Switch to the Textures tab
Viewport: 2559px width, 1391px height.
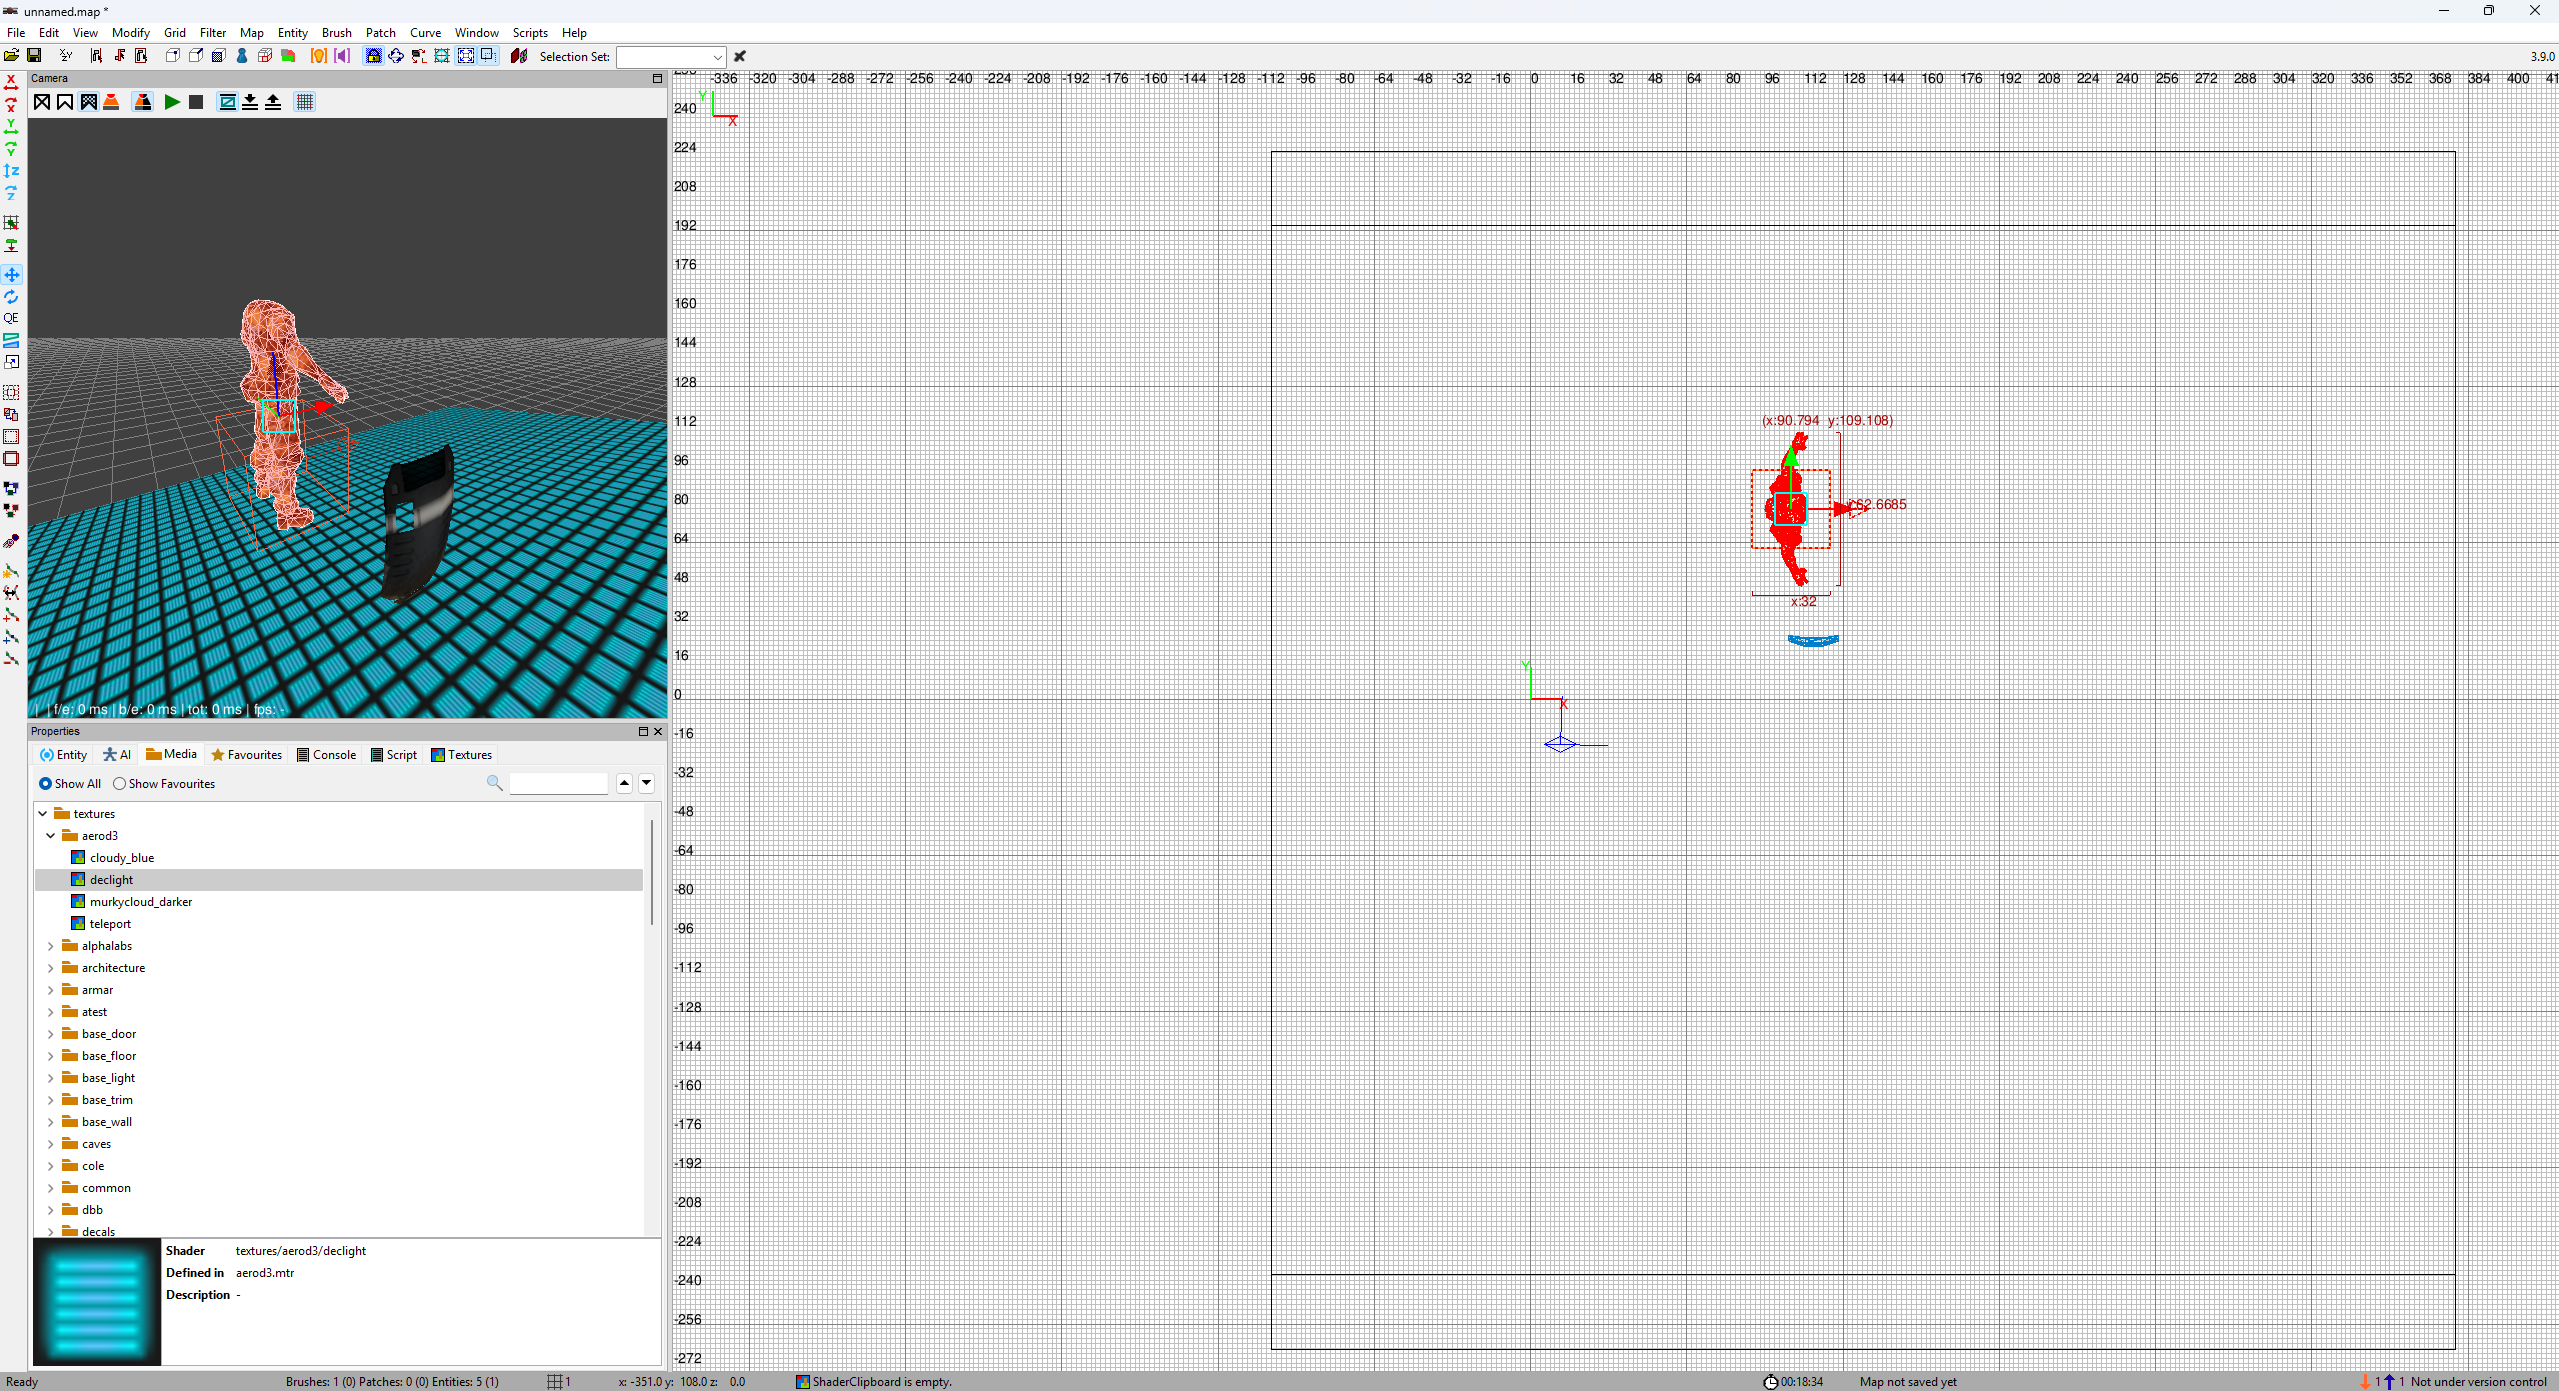(x=461, y=755)
